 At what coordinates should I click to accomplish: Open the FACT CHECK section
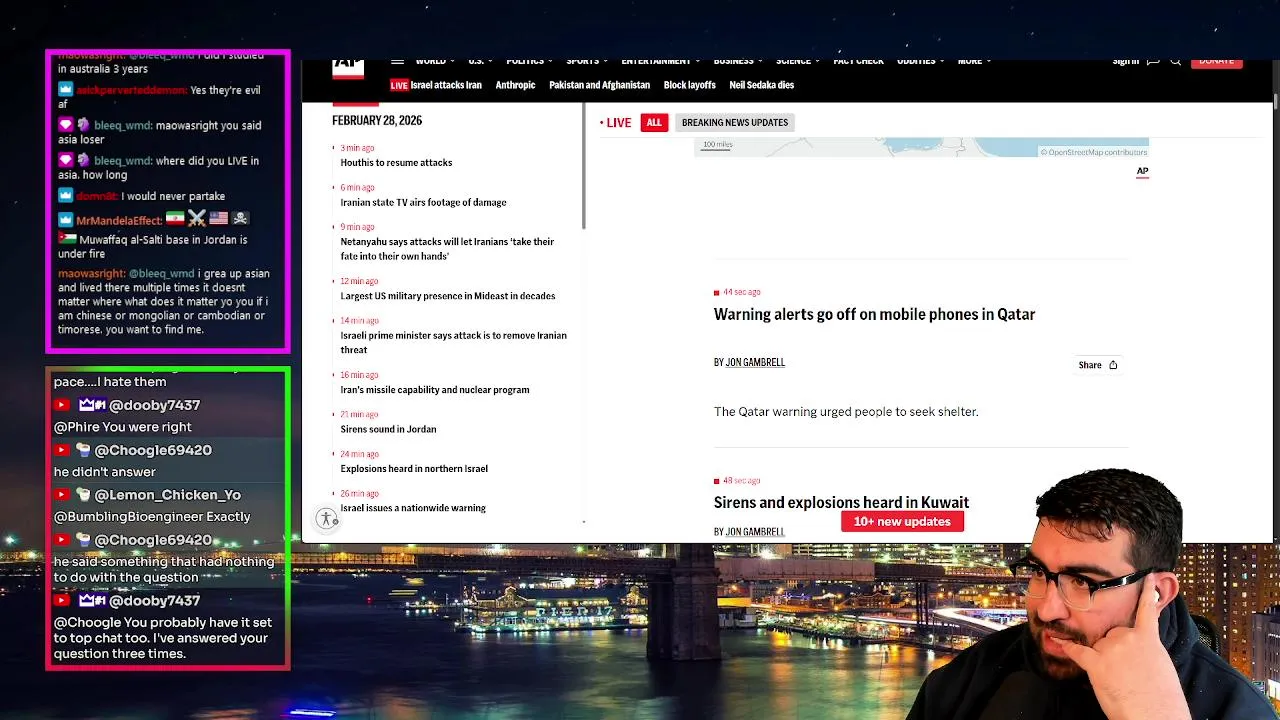click(x=858, y=62)
